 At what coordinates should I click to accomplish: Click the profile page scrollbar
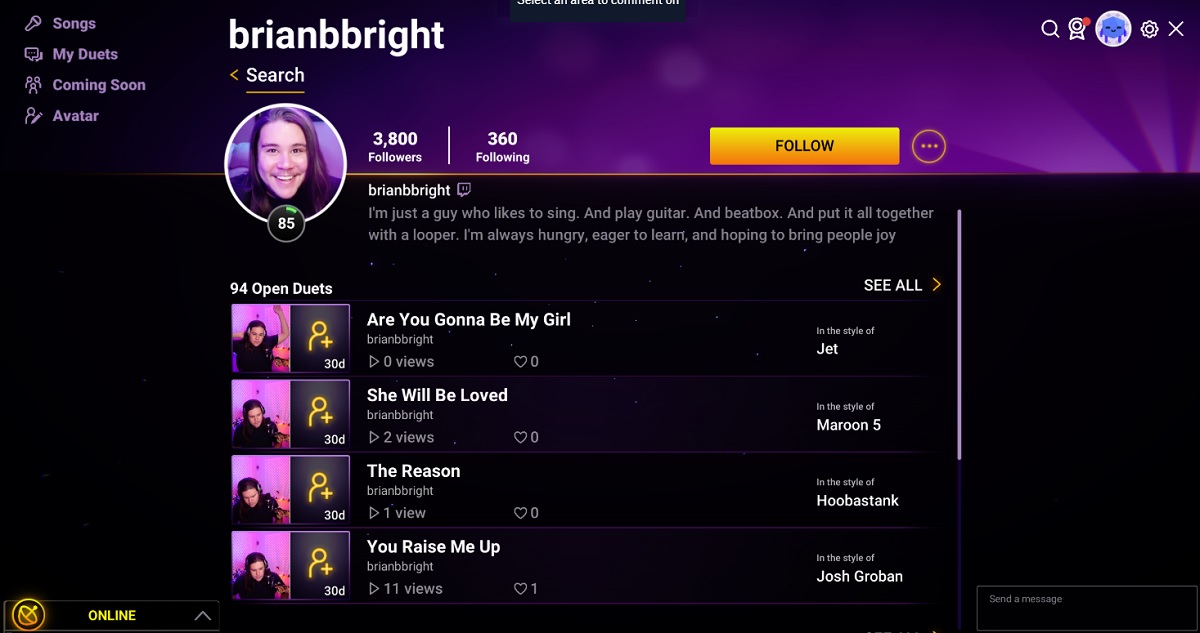960,335
